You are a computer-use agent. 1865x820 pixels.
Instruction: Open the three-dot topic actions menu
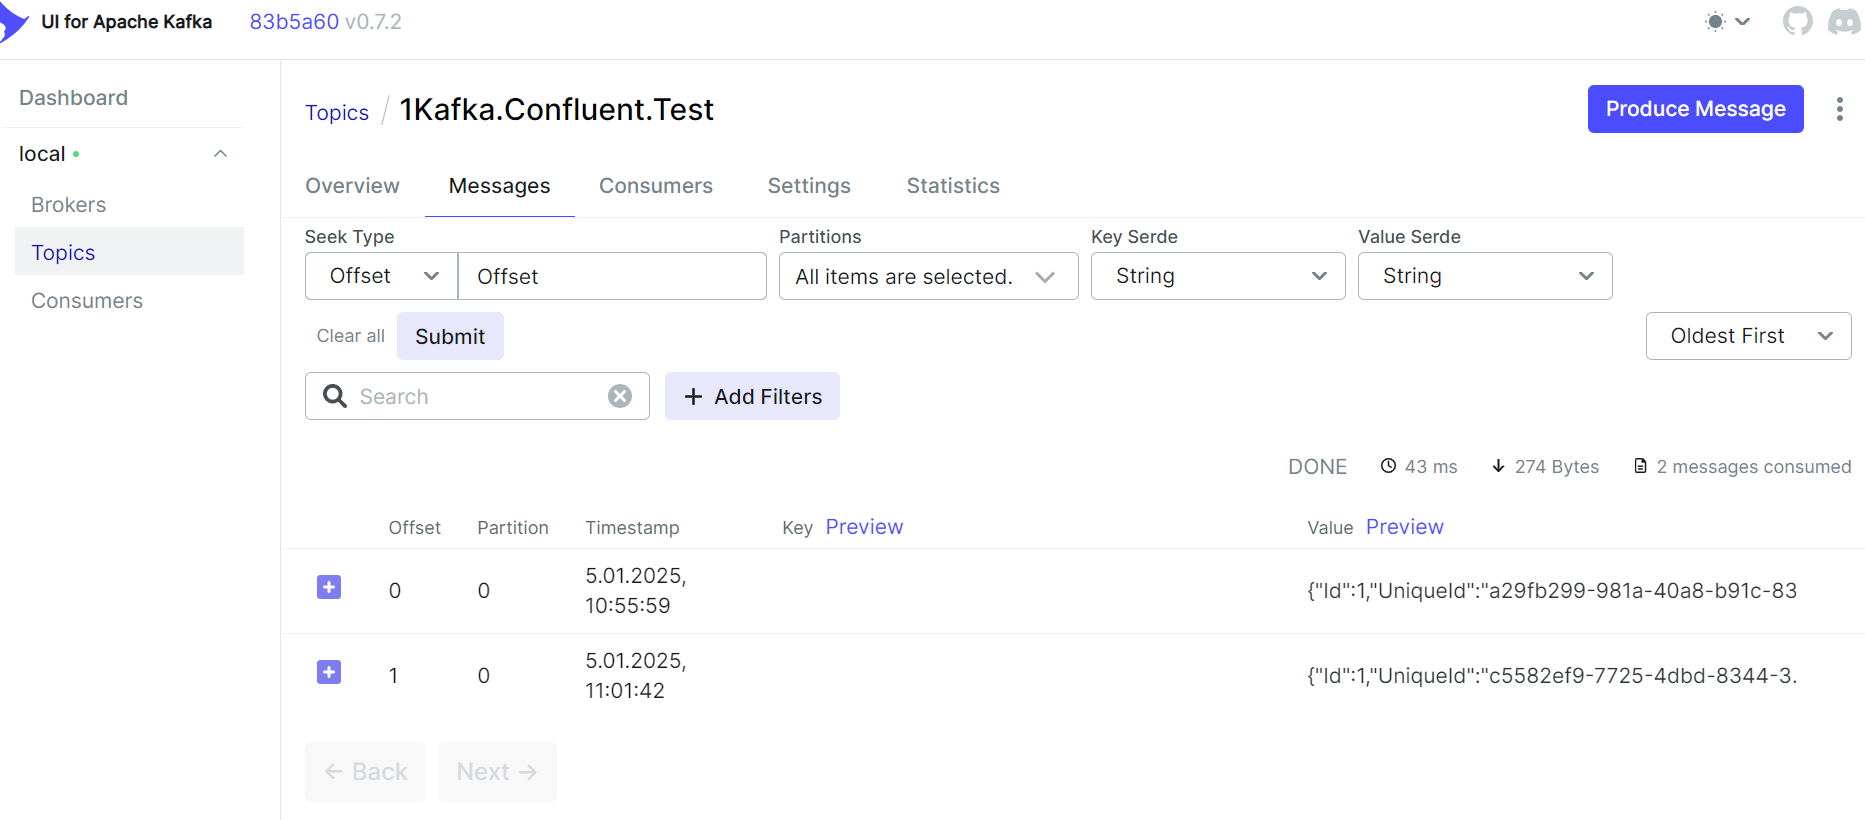[x=1839, y=109]
